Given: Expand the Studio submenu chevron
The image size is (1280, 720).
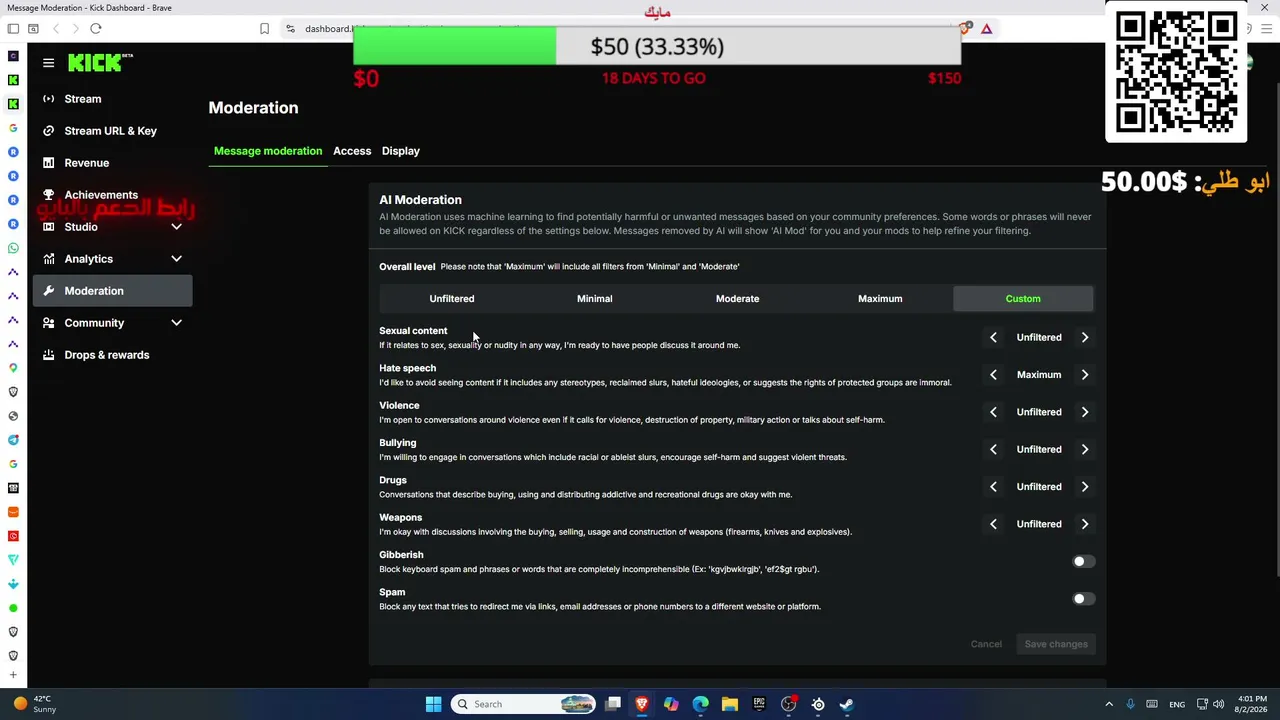Looking at the screenshot, I should [x=176, y=227].
